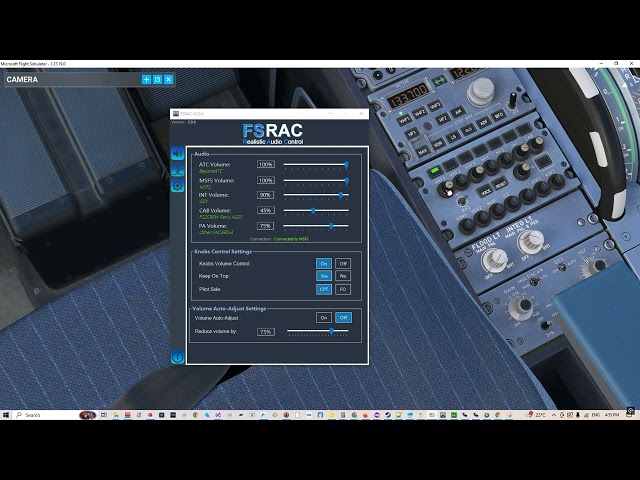Viewport: 640px width, 480px height.
Task: Close the CAMERA panel with its X icon
Action: click(x=169, y=80)
